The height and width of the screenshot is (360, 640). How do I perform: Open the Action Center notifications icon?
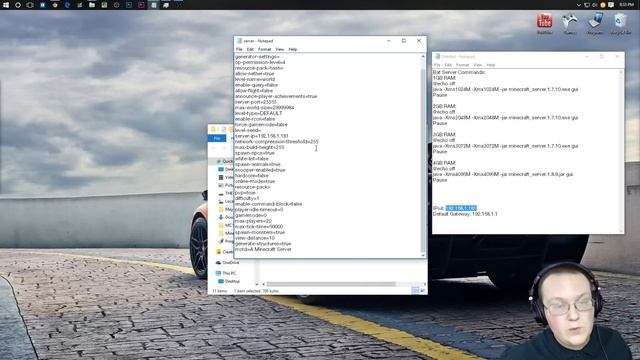pos(611,5)
